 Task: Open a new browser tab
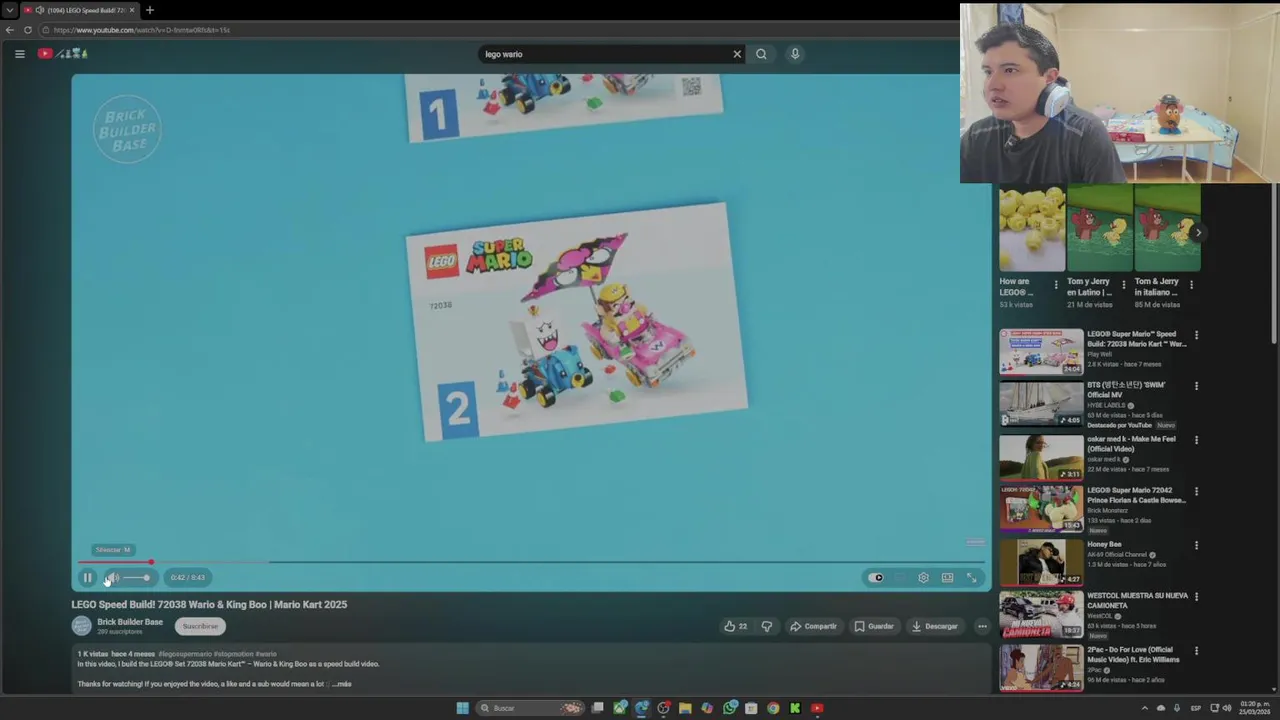pyautogui.click(x=150, y=10)
